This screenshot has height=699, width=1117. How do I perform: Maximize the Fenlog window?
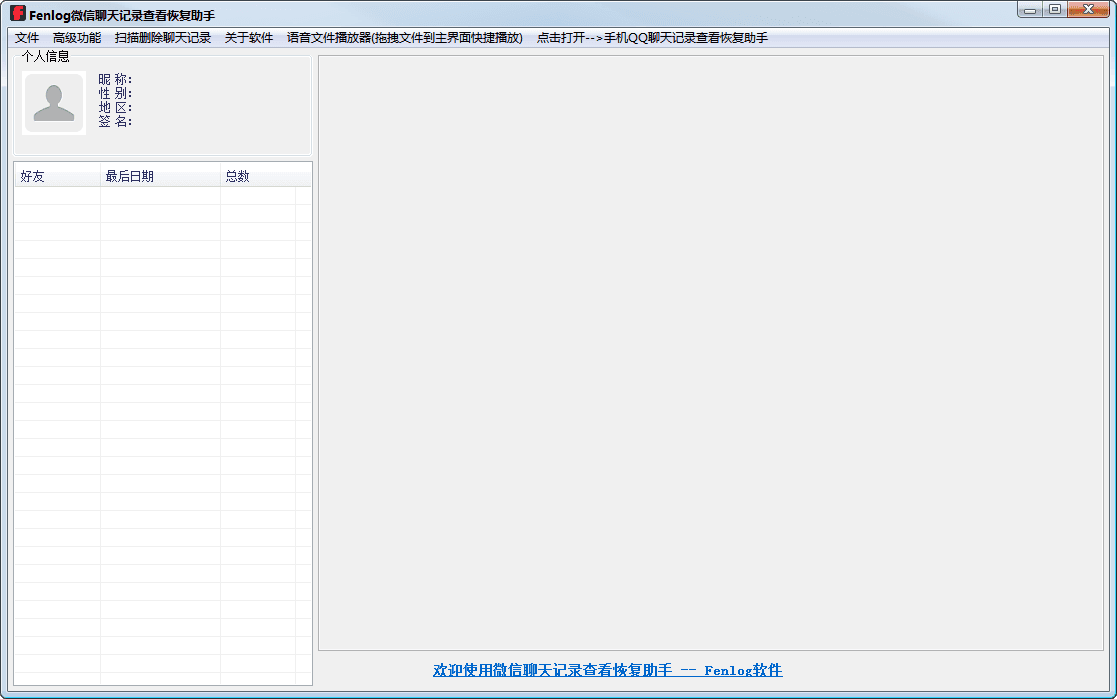pos(1055,10)
